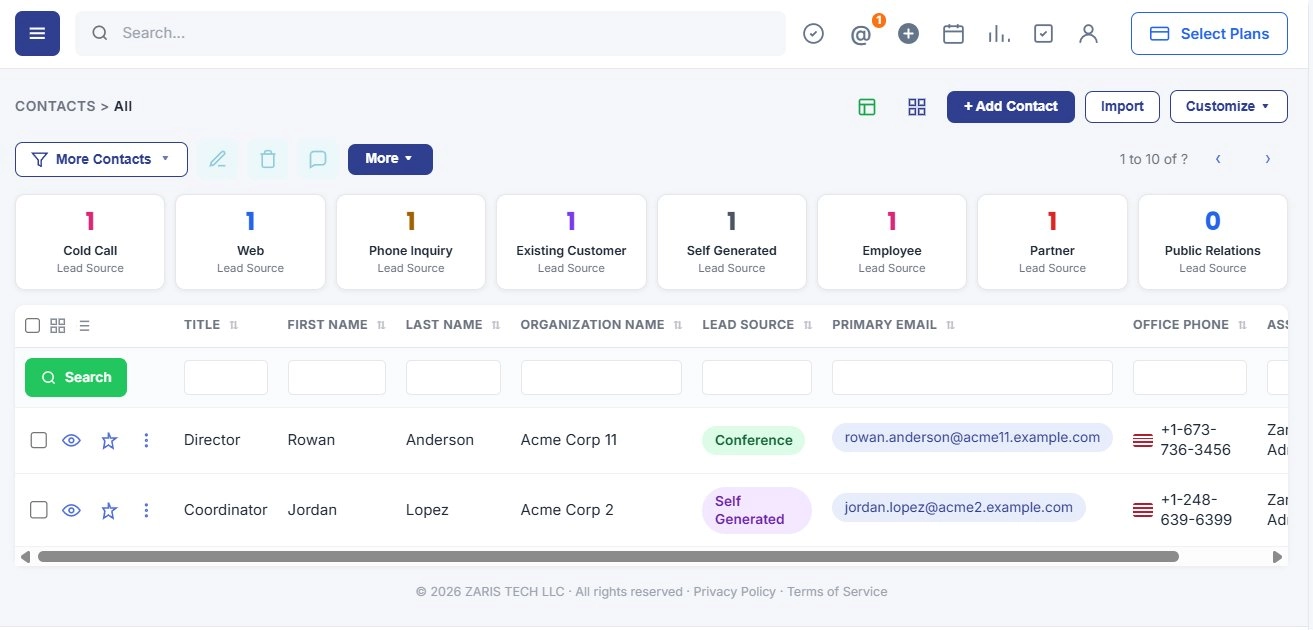Sort by Title column arrows
The image size is (1313, 630).
[x=234, y=325]
